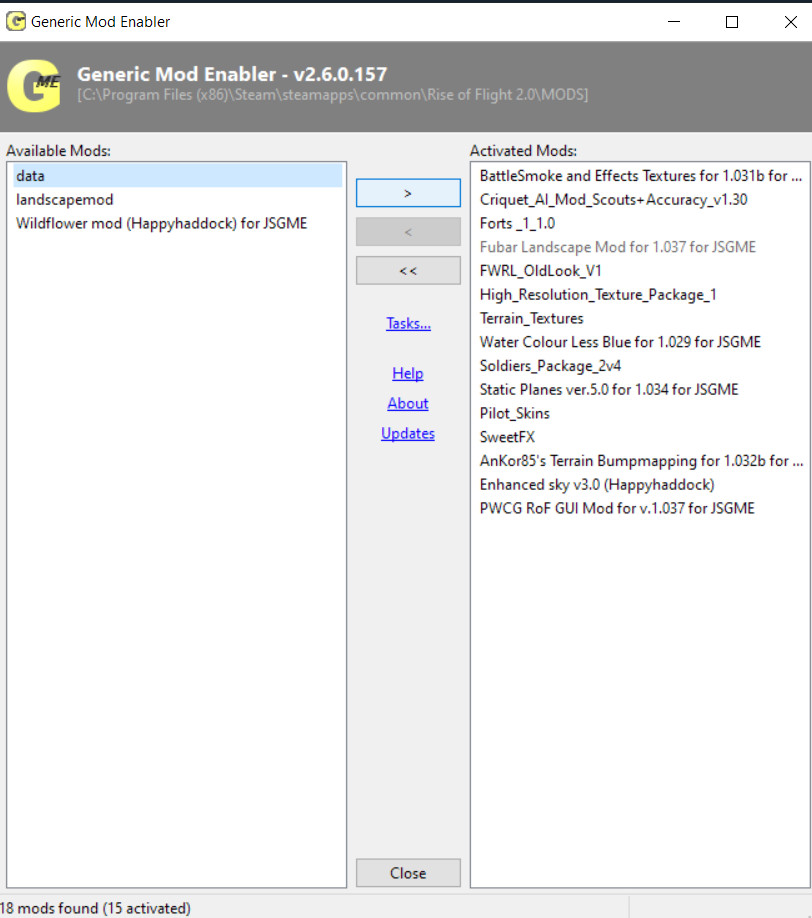
Task: Maximize the Generic Mod Enabler window
Action: point(732,22)
